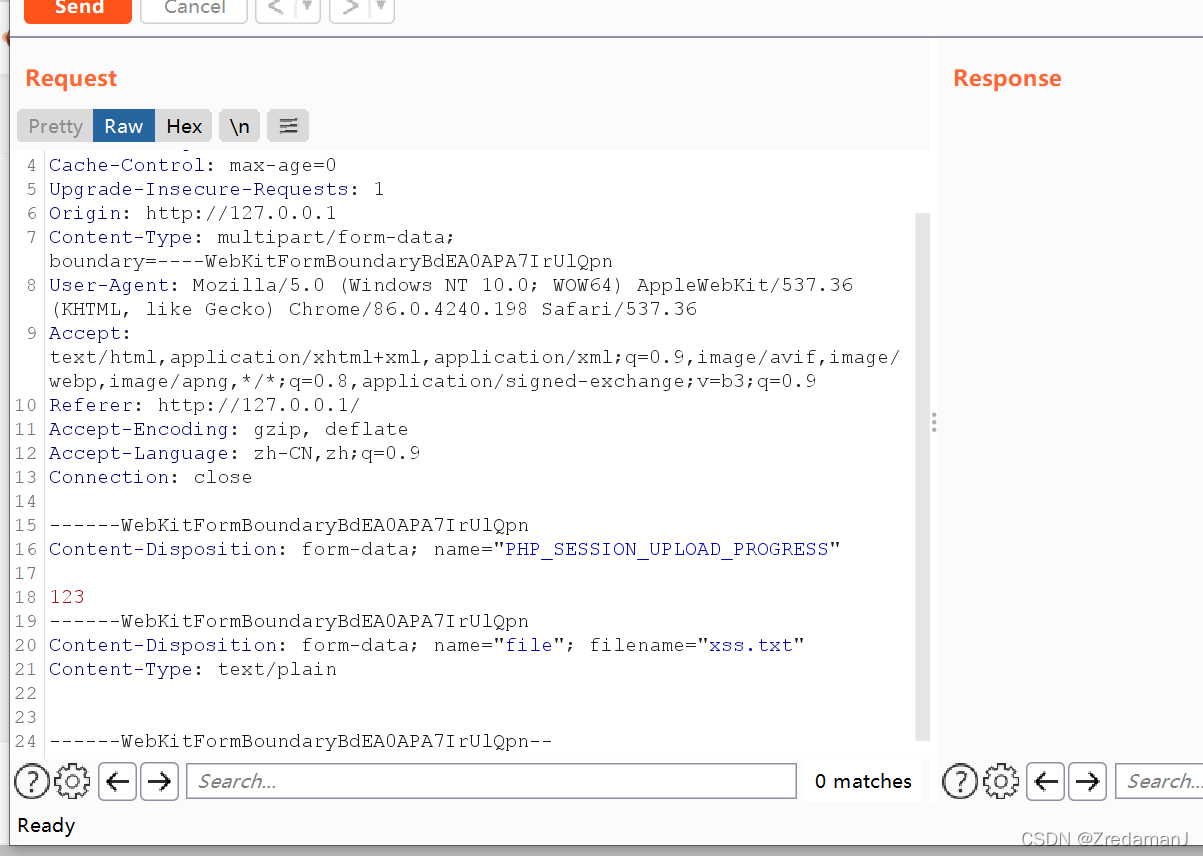Click the Request panel help icon
This screenshot has width=1203, height=856.
click(x=32, y=781)
